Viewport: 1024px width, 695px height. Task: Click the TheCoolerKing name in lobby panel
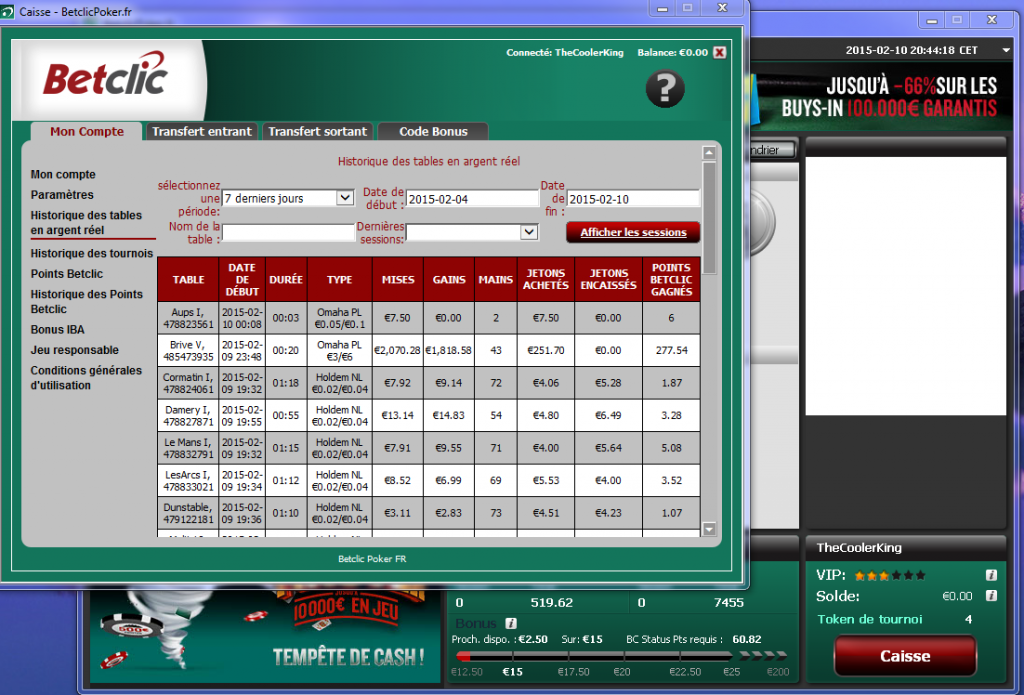tap(859, 548)
